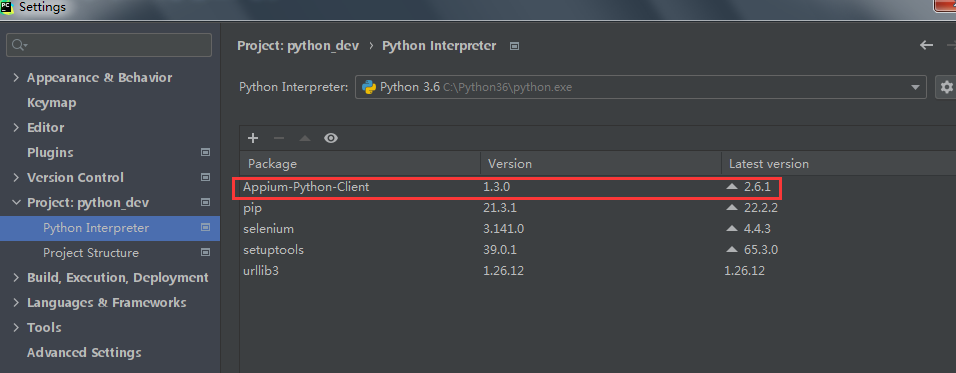Expand Build, Execution, Deployment section

click(x=16, y=277)
